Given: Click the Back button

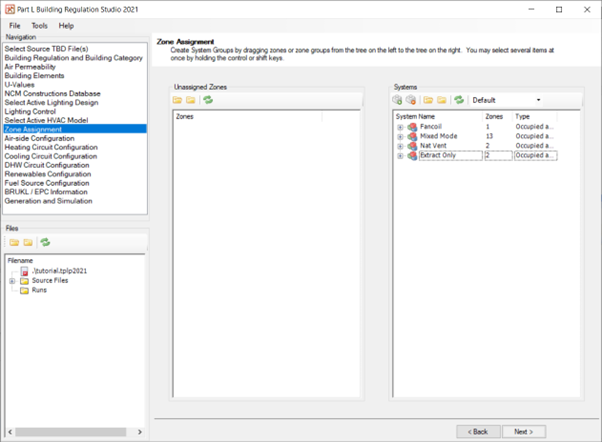Looking at the screenshot, I should 478,432.
